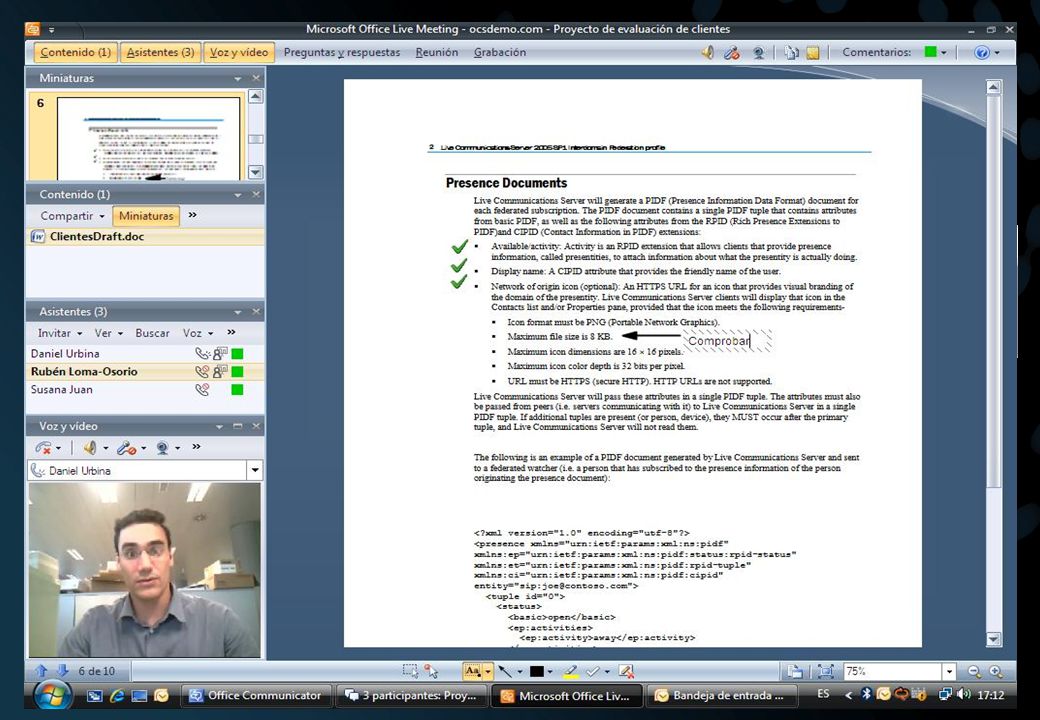
Task: Click the erase annotations tool
Action: tap(625, 671)
